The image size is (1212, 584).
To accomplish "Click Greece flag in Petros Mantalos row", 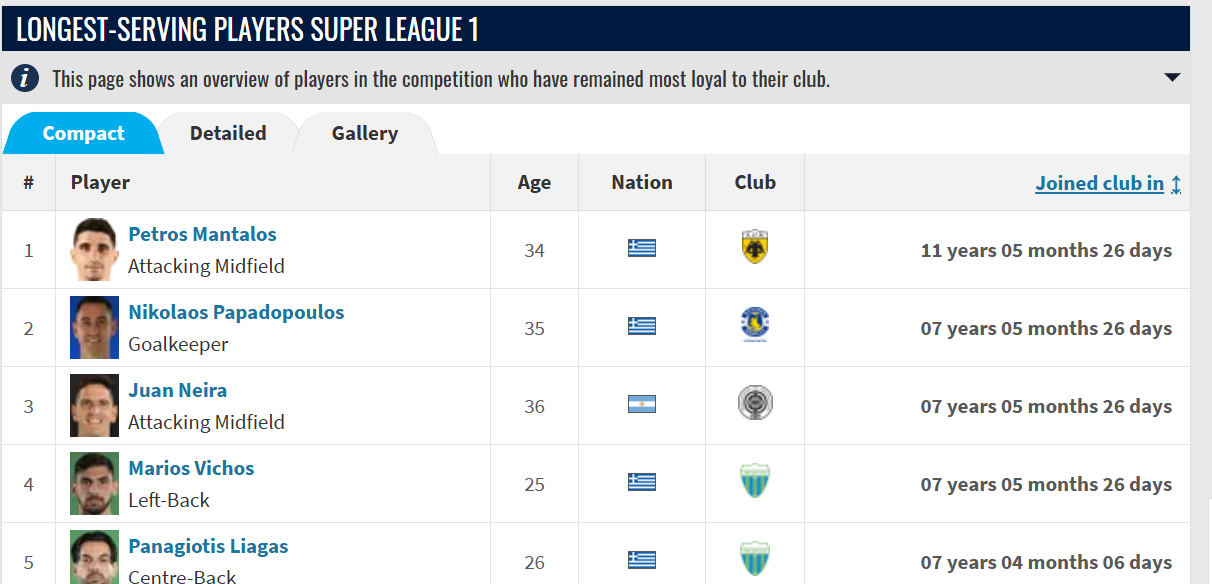I will (x=642, y=248).
